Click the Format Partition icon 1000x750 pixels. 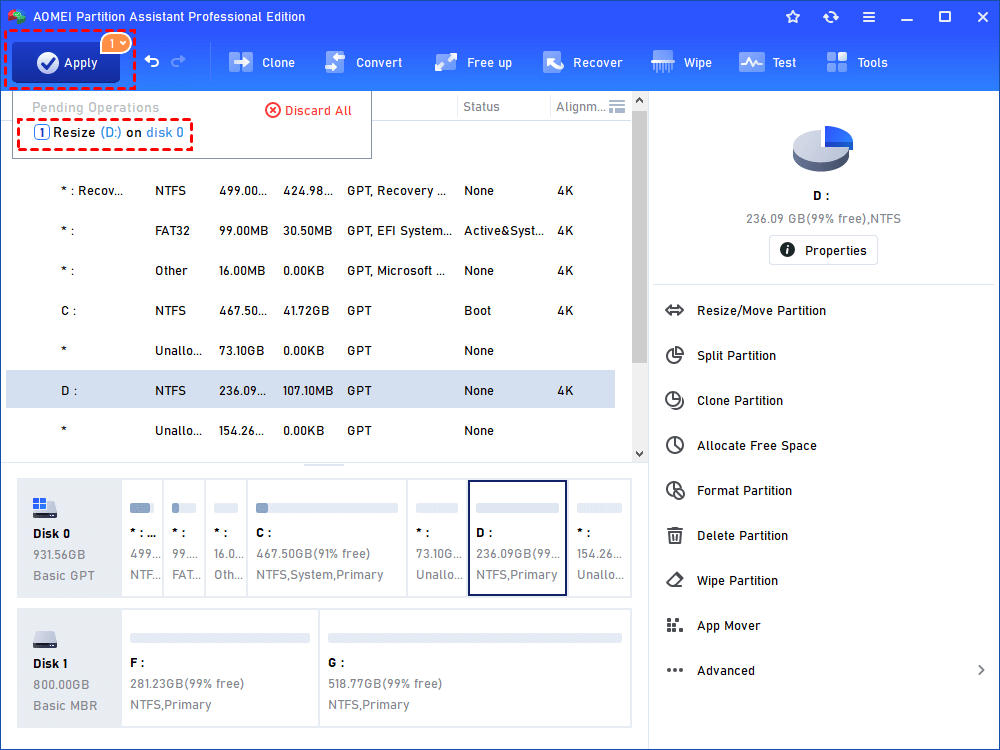click(674, 490)
